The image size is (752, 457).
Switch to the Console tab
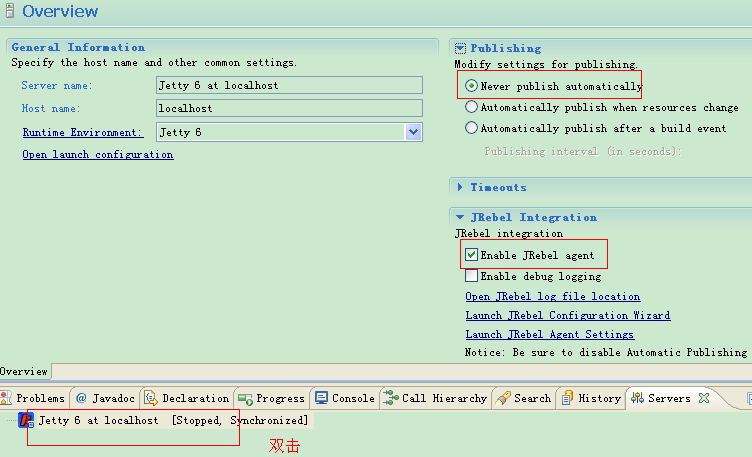pyautogui.click(x=345, y=398)
